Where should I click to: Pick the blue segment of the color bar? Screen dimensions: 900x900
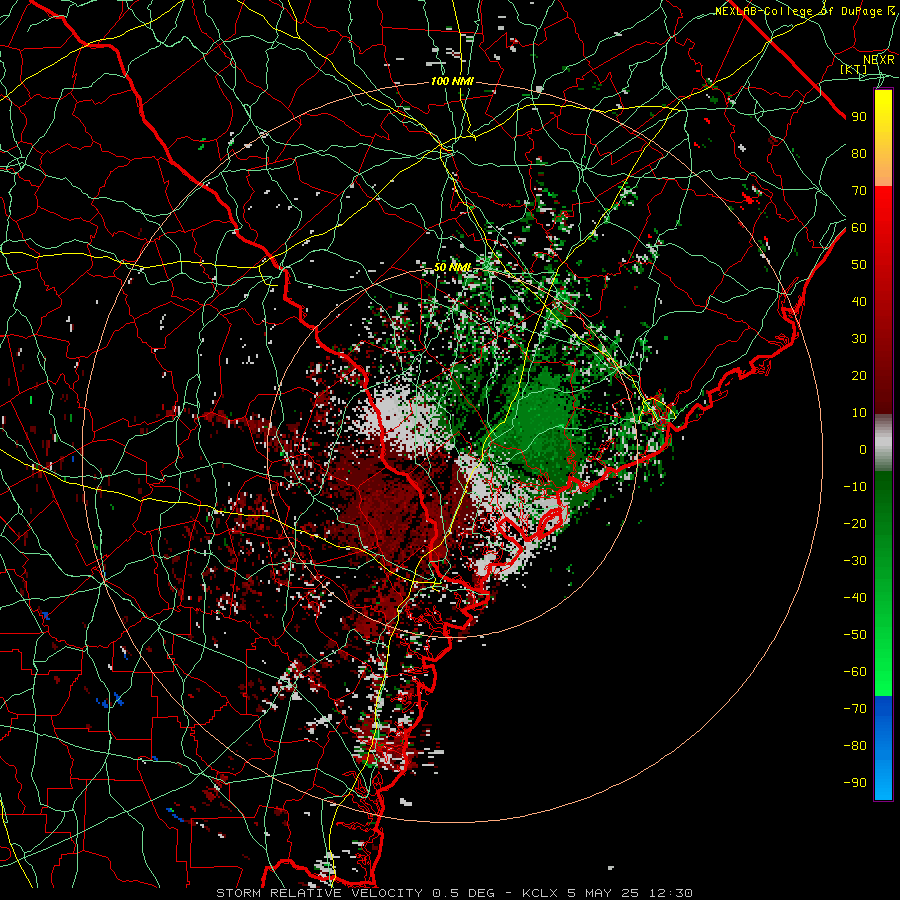883,748
